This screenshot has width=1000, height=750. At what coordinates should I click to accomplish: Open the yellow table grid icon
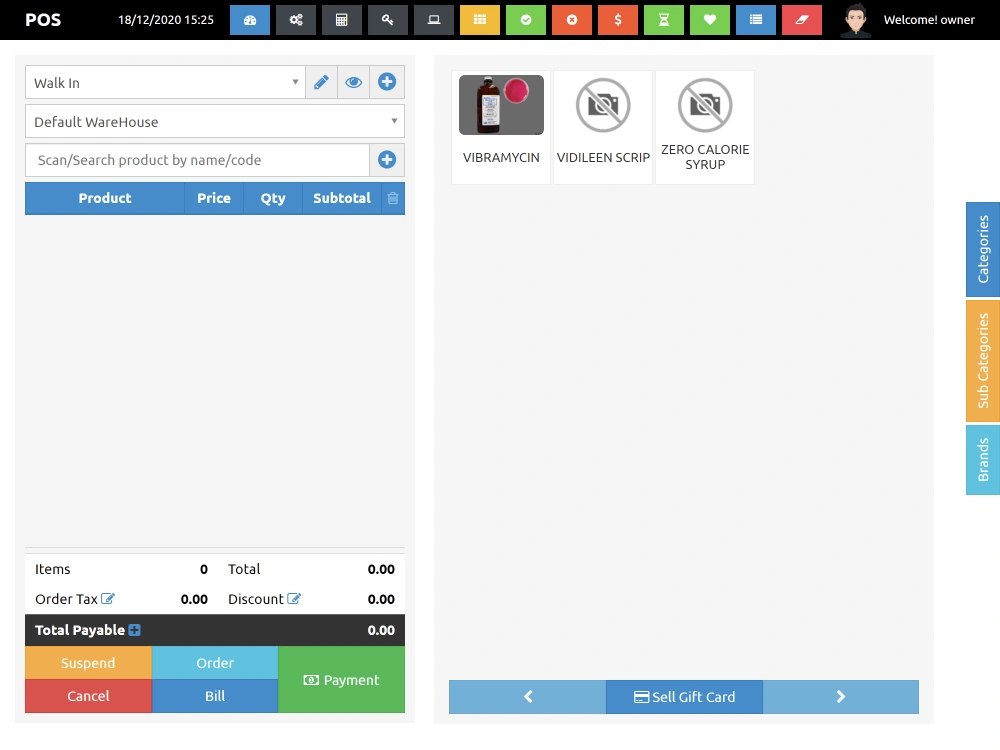[x=480, y=20]
